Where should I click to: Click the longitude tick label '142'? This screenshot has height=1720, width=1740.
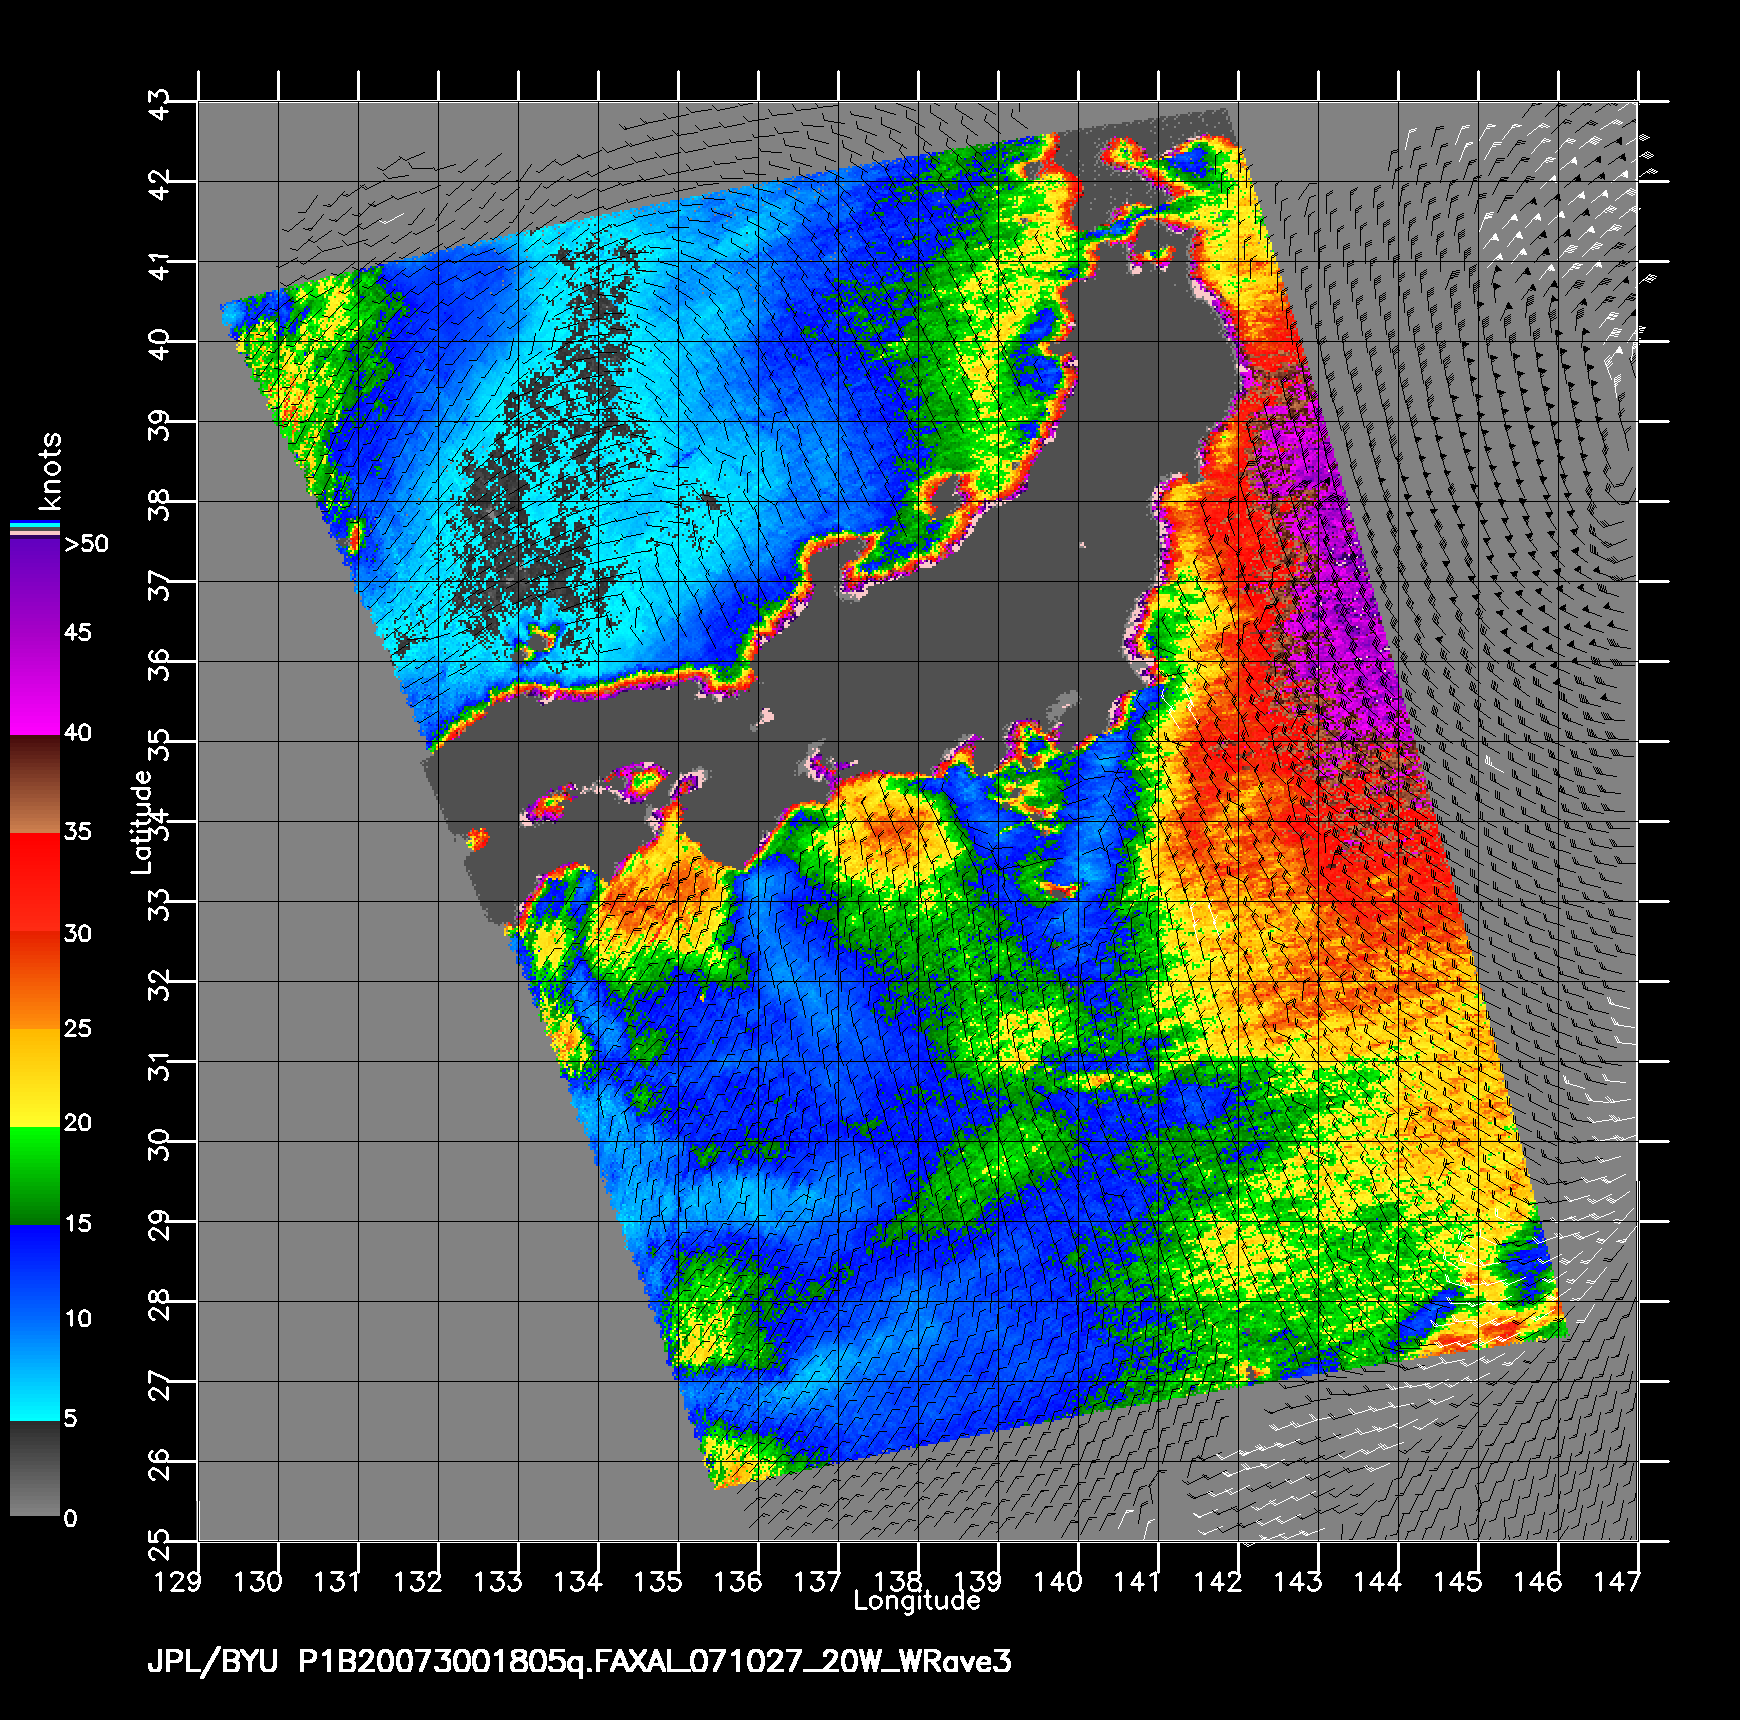point(1218,1581)
